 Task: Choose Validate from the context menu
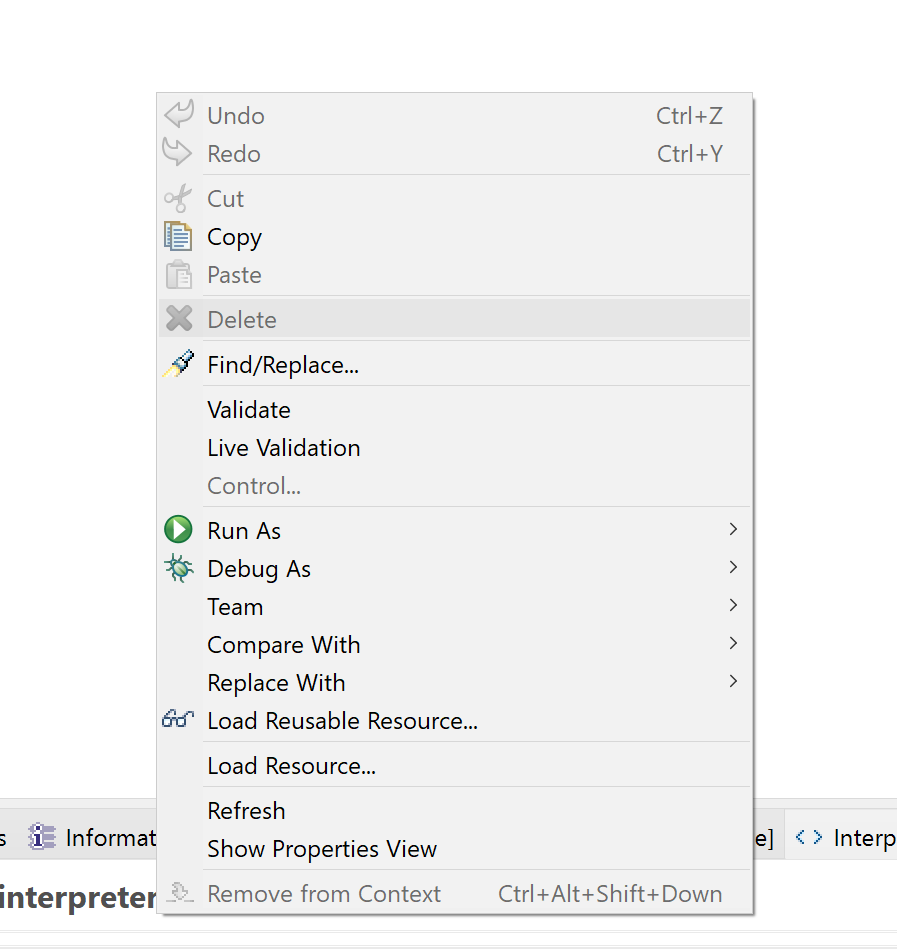(x=249, y=410)
